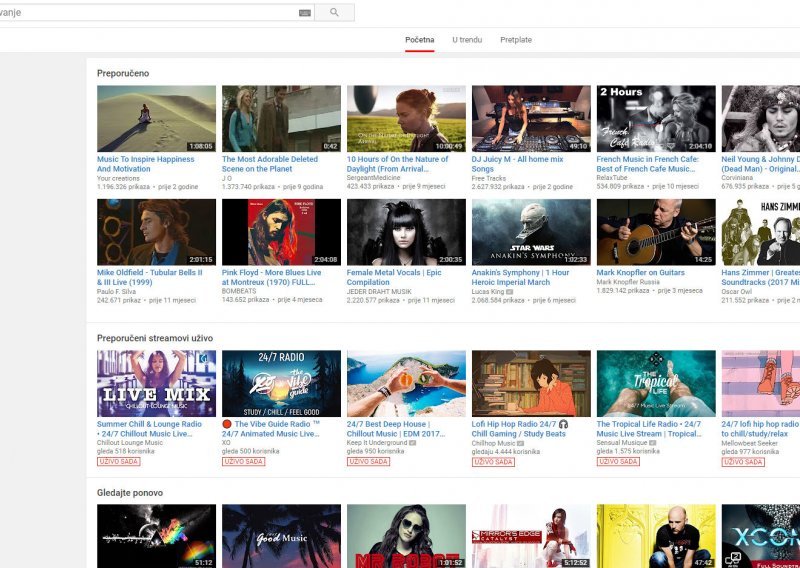Play the Mirror's Edge Catalyst thumbnail
This screenshot has height=568, width=800.
coord(531,536)
